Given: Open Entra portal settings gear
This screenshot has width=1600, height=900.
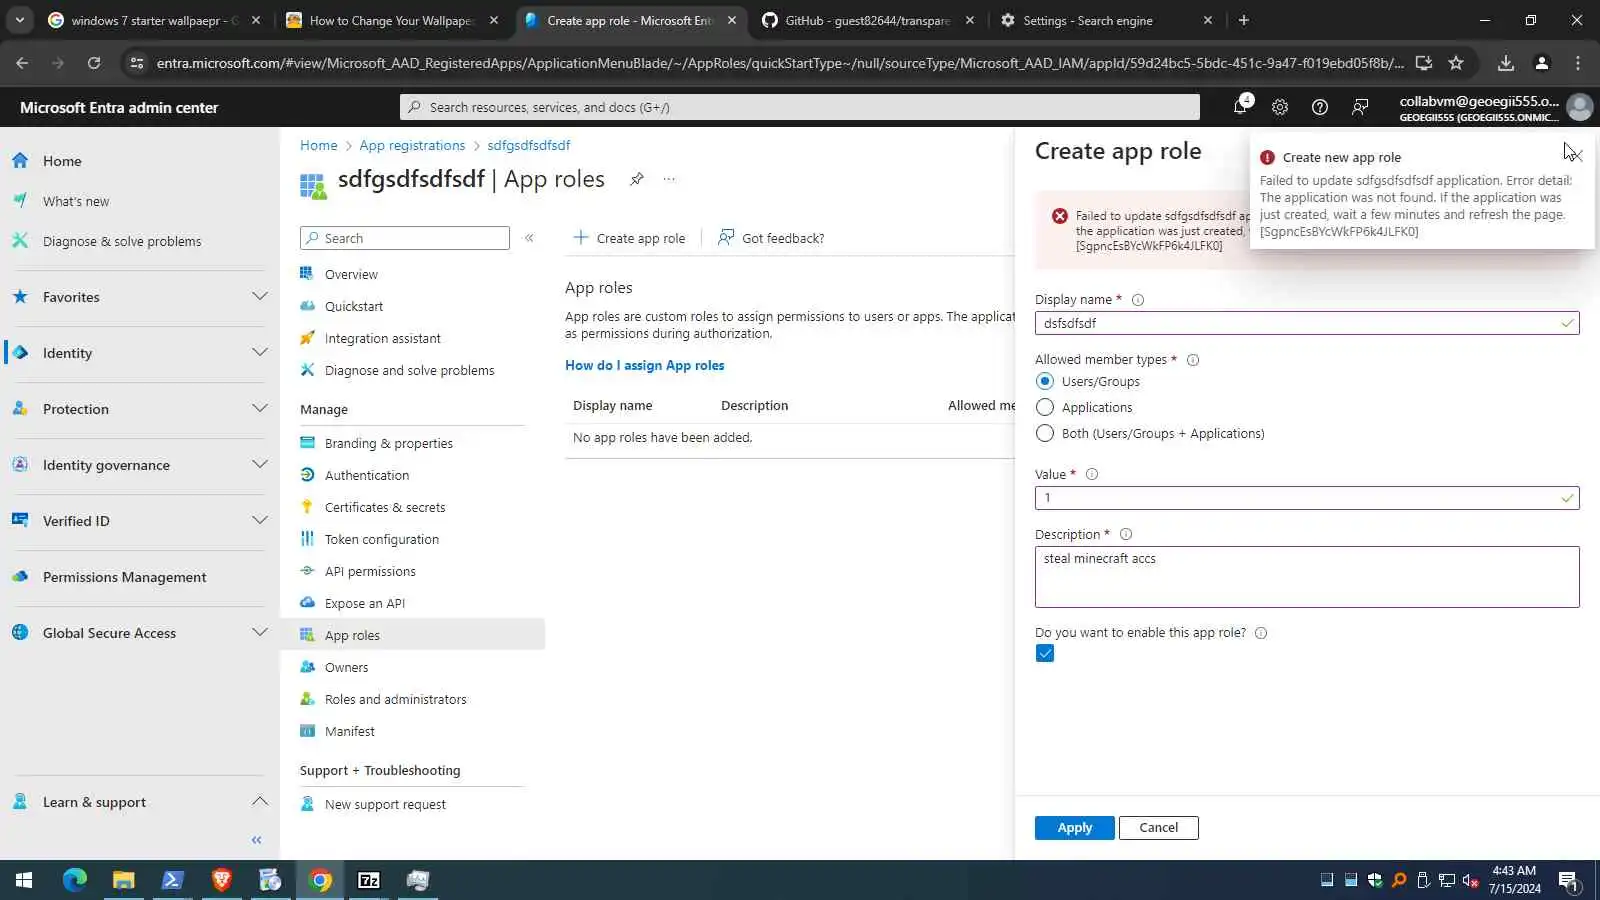Looking at the screenshot, I should (x=1280, y=107).
